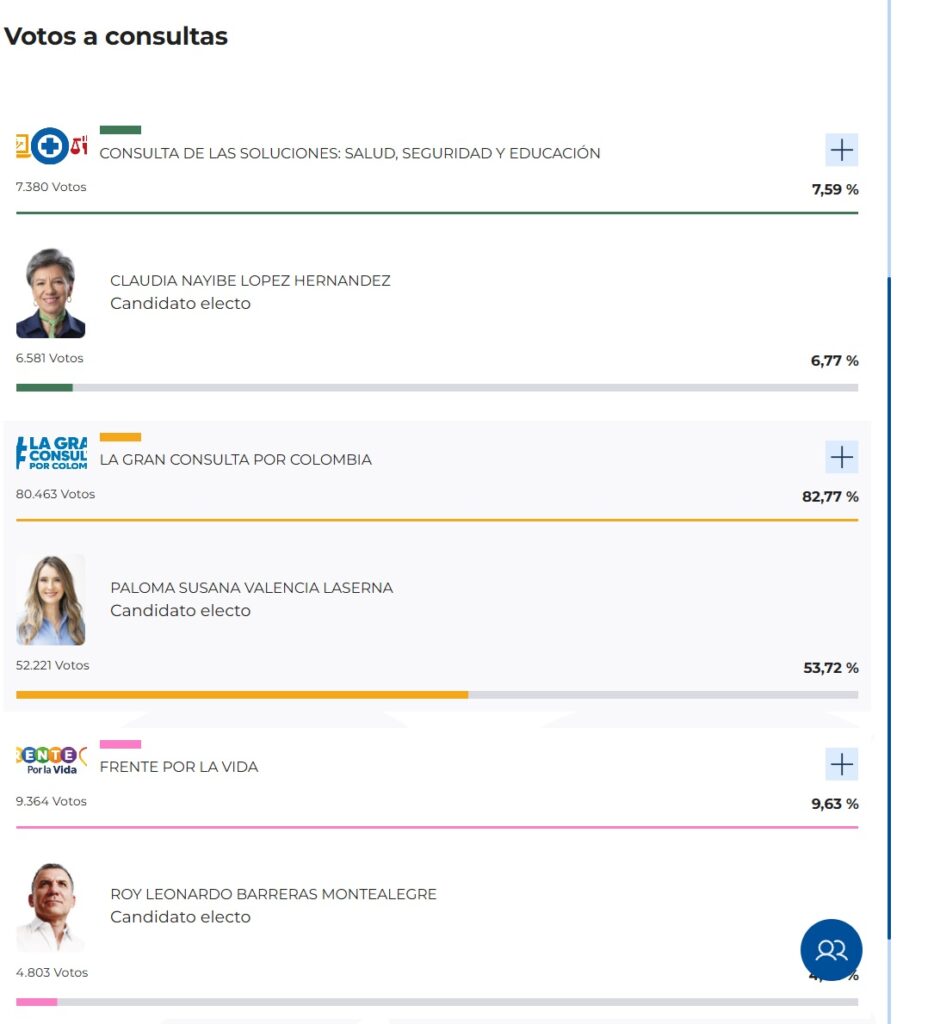Click the page vertical scrollbar
Image resolution: width=940 pixels, height=1024 pixels.
pos(889,600)
